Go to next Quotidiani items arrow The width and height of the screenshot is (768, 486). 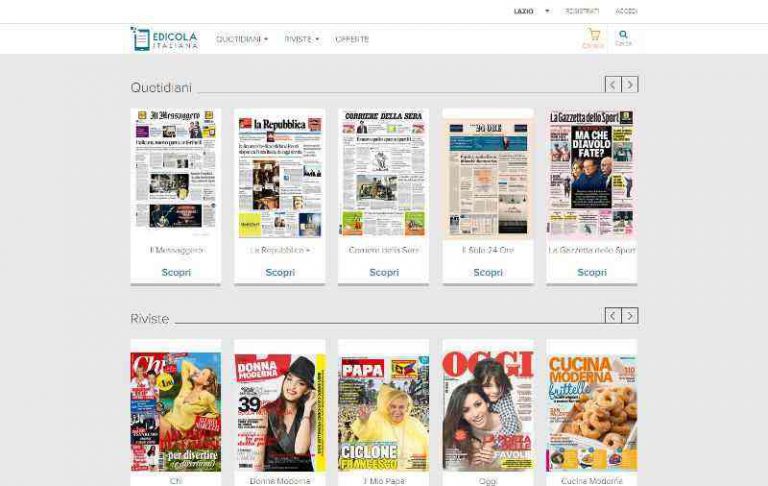[x=630, y=85]
